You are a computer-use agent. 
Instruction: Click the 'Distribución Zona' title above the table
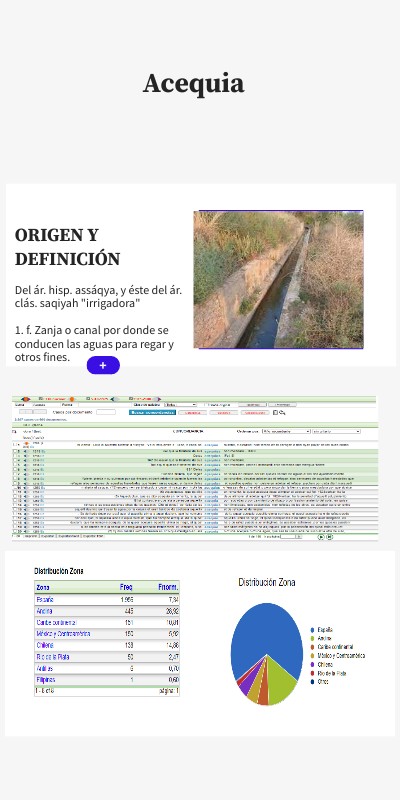(59, 571)
